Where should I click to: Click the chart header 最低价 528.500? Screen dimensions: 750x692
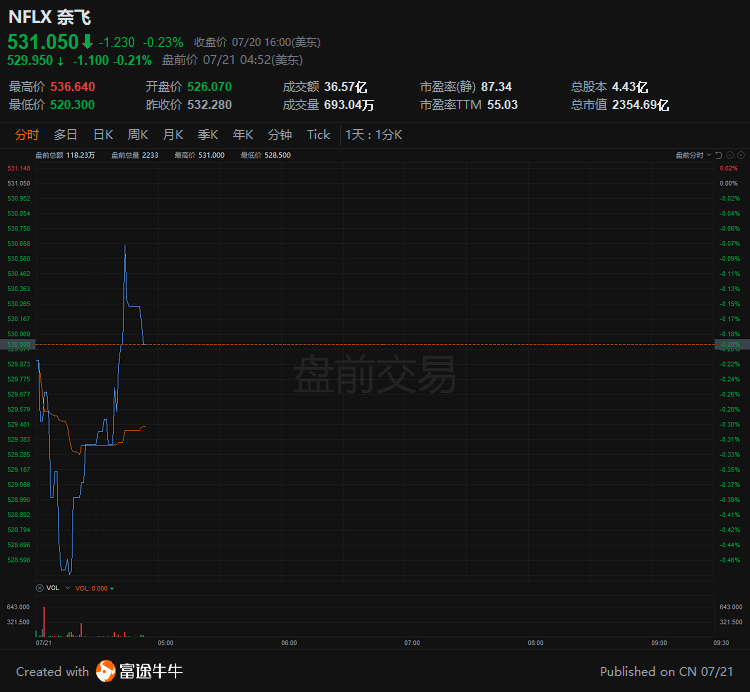tap(265, 155)
